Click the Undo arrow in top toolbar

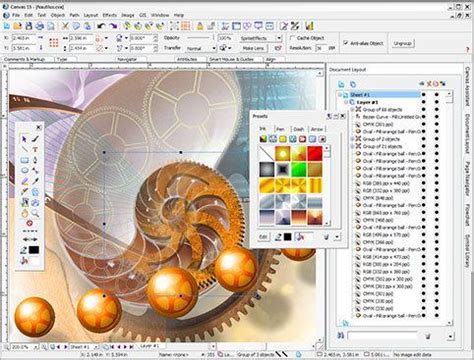(101, 26)
